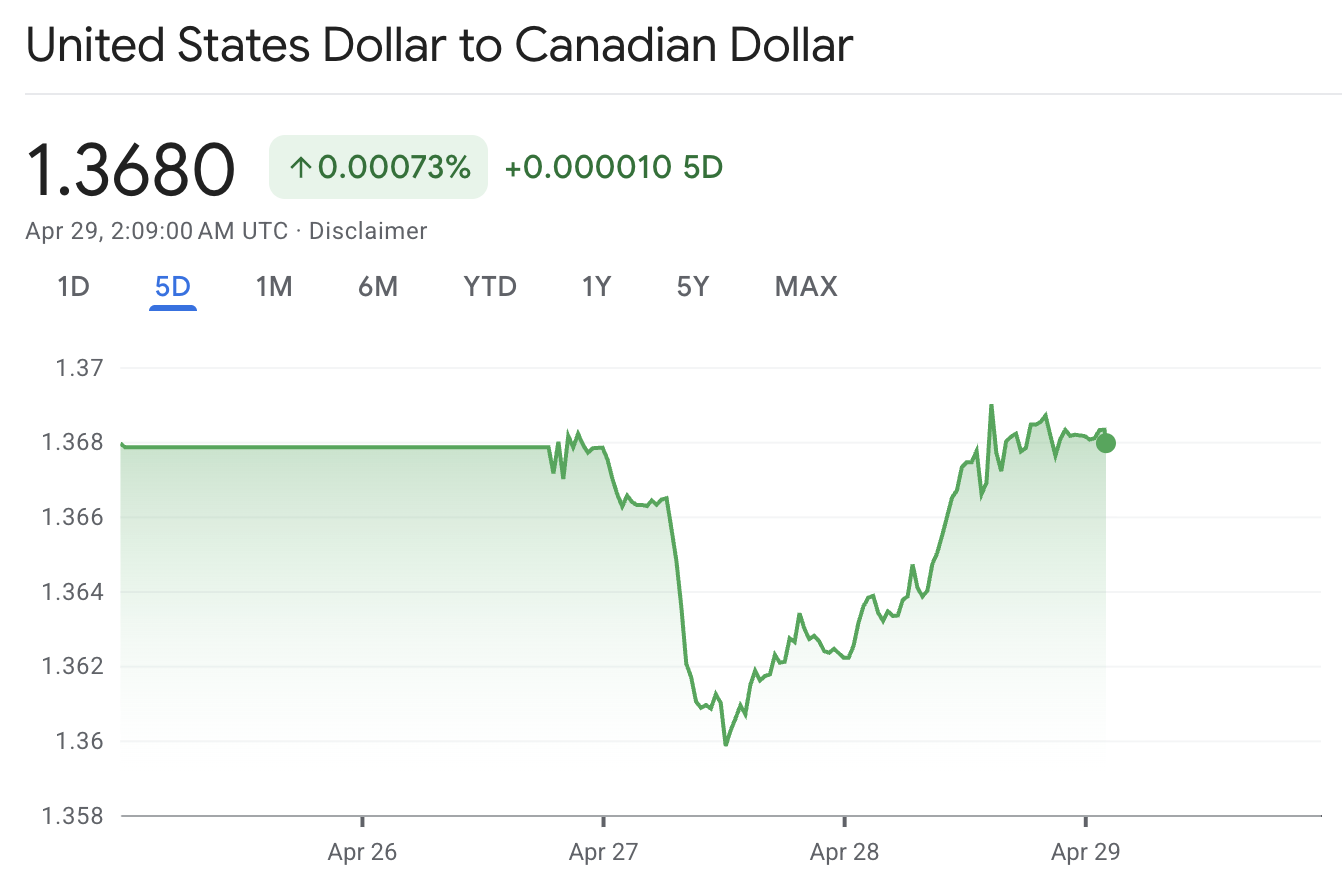Image resolution: width=1342 pixels, height=878 pixels.
Task: Open the Disclaimer link
Action: click(369, 230)
